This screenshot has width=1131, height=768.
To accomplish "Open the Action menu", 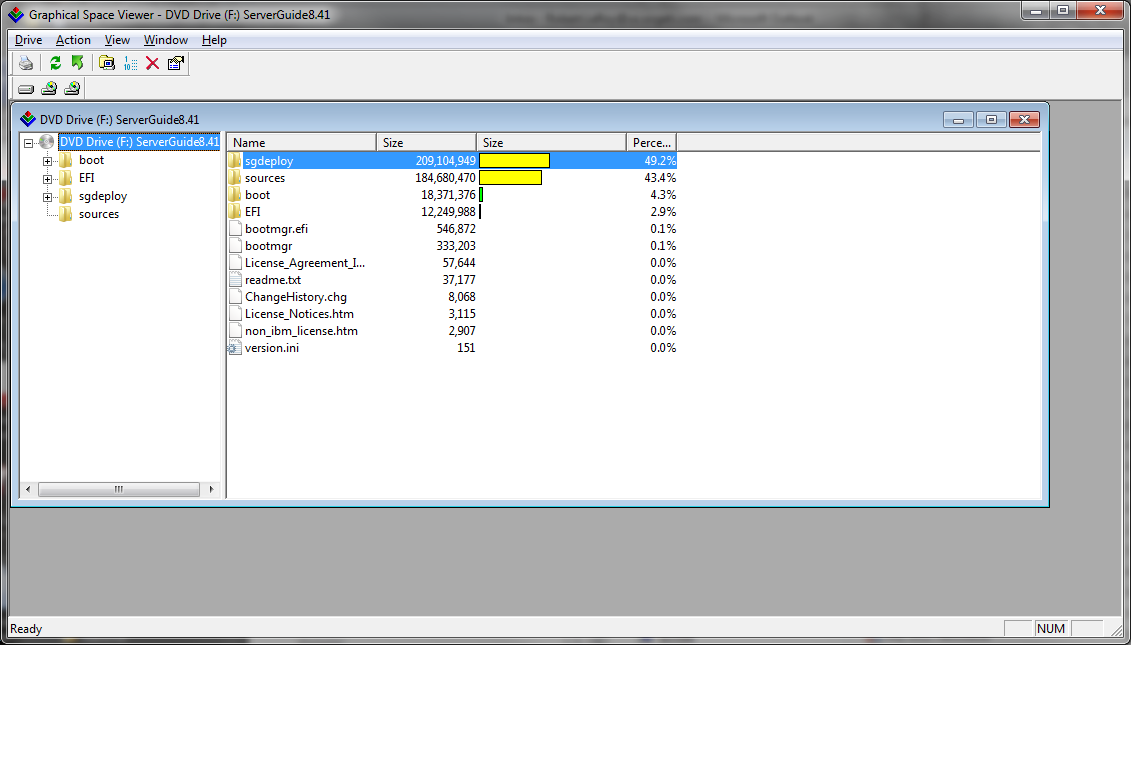I will click(74, 40).
